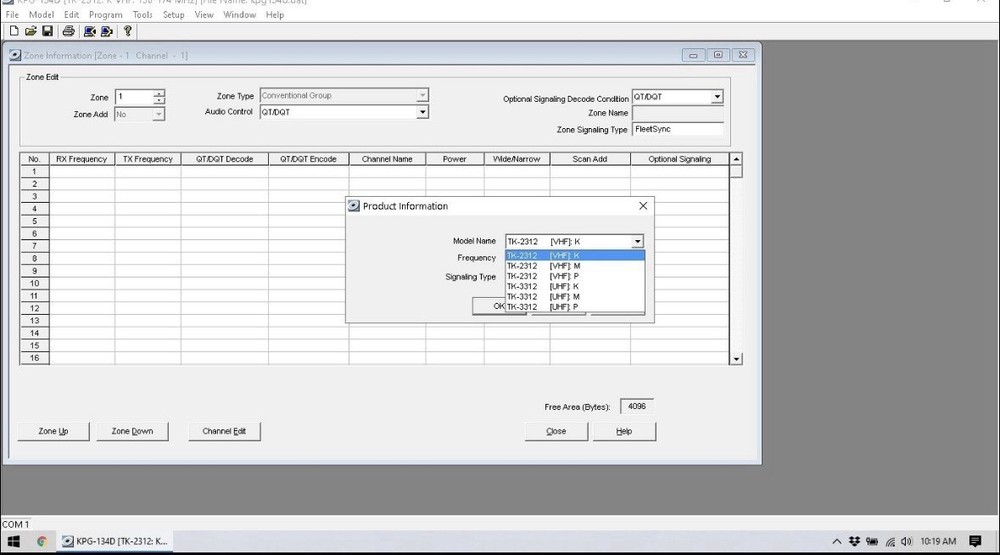
Task: Open the Setup menu
Action: pyautogui.click(x=173, y=15)
